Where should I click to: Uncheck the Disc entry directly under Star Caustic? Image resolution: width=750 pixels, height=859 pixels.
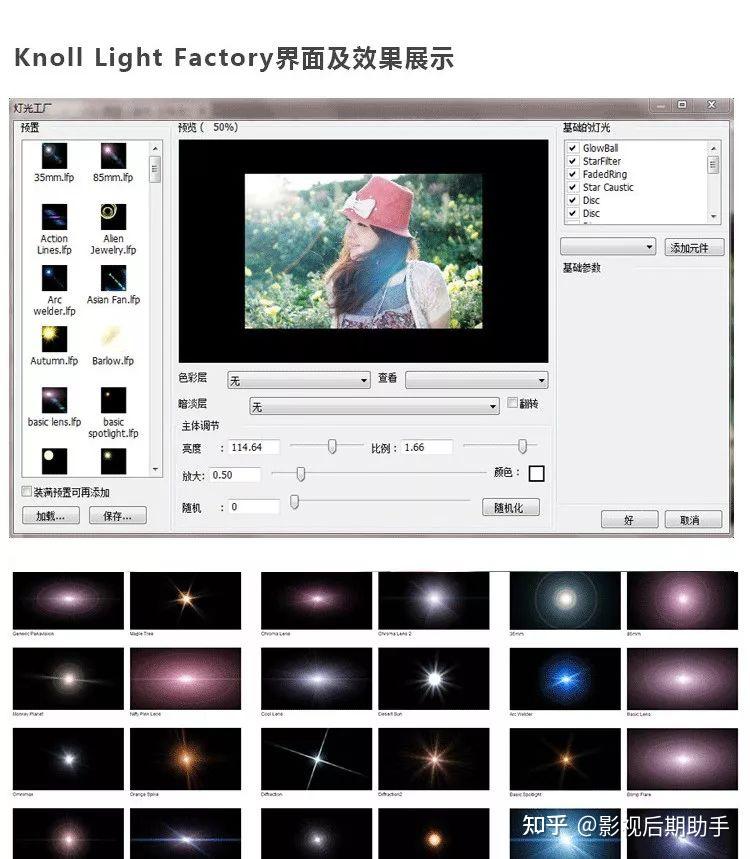click(572, 200)
